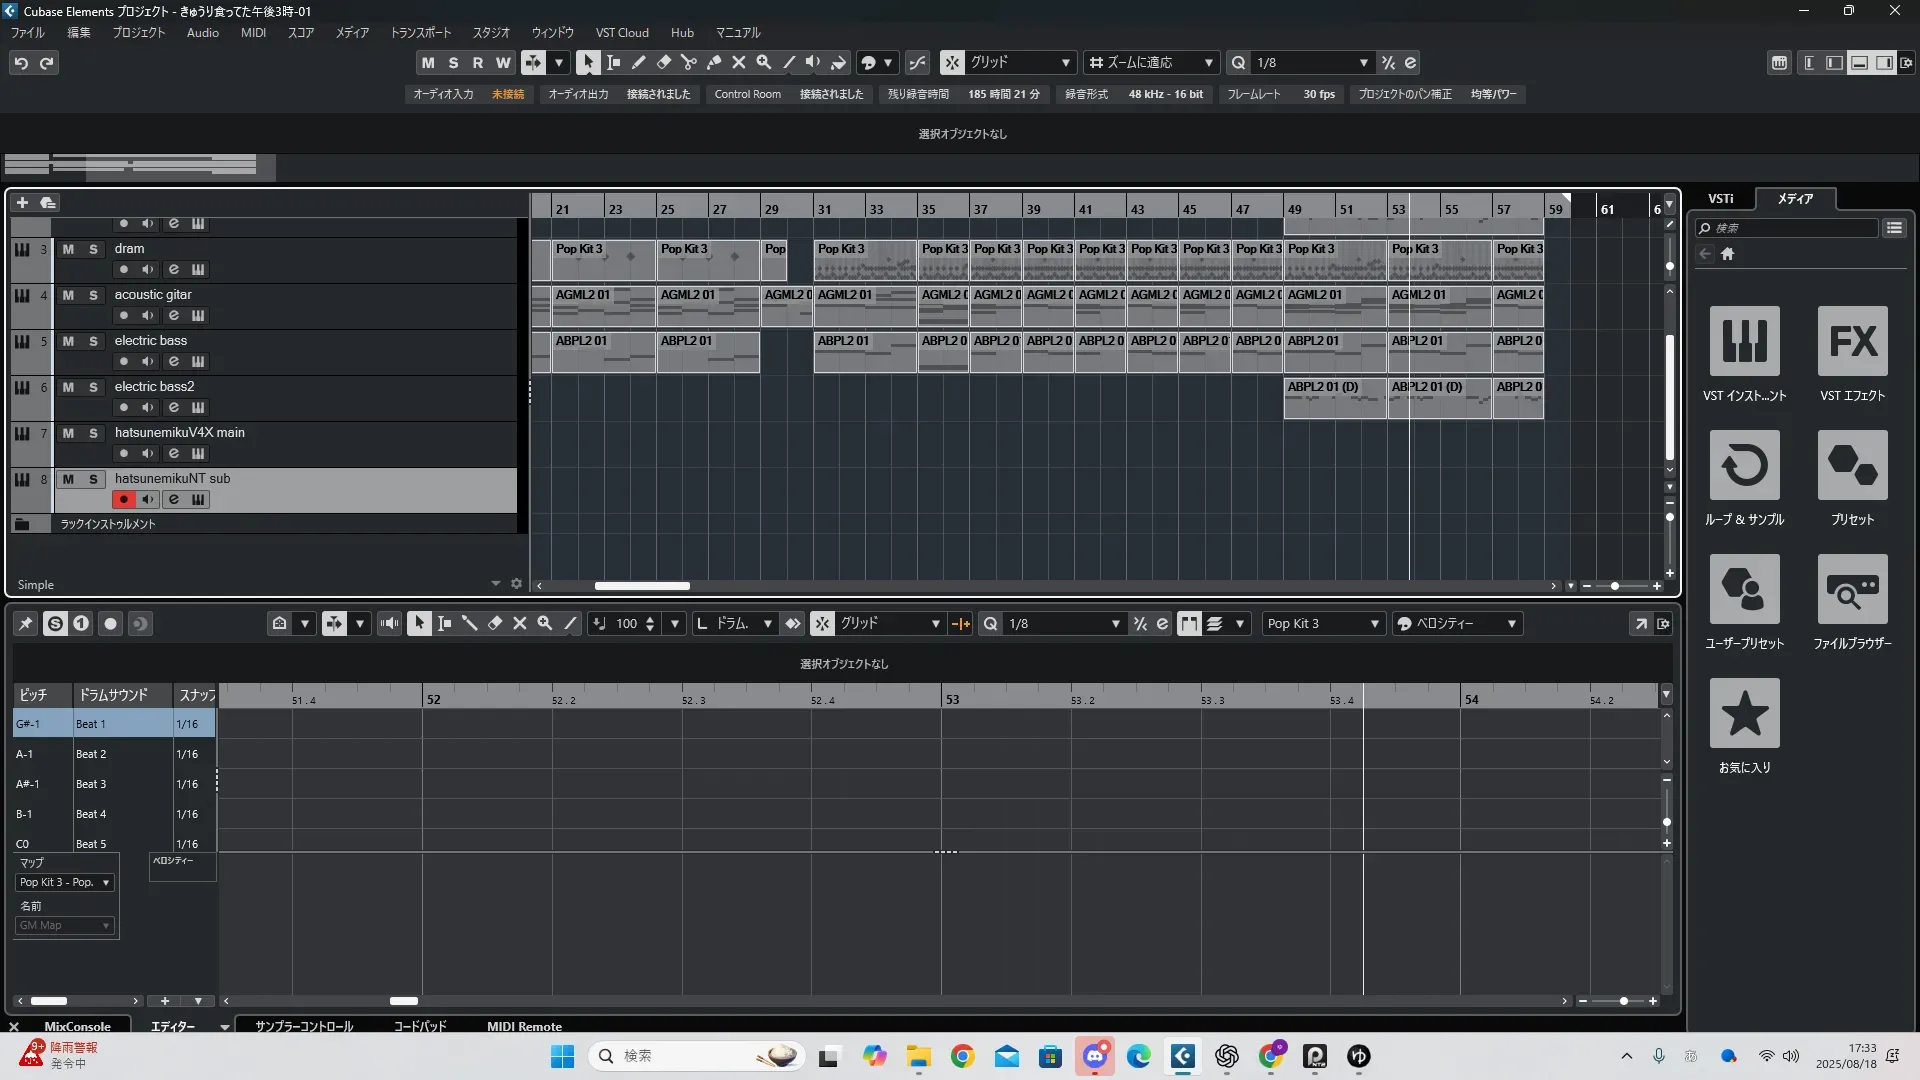Viewport: 1920px width, 1080px height.
Task: Open the Favorites star tile
Action: tap(1744, 714)
